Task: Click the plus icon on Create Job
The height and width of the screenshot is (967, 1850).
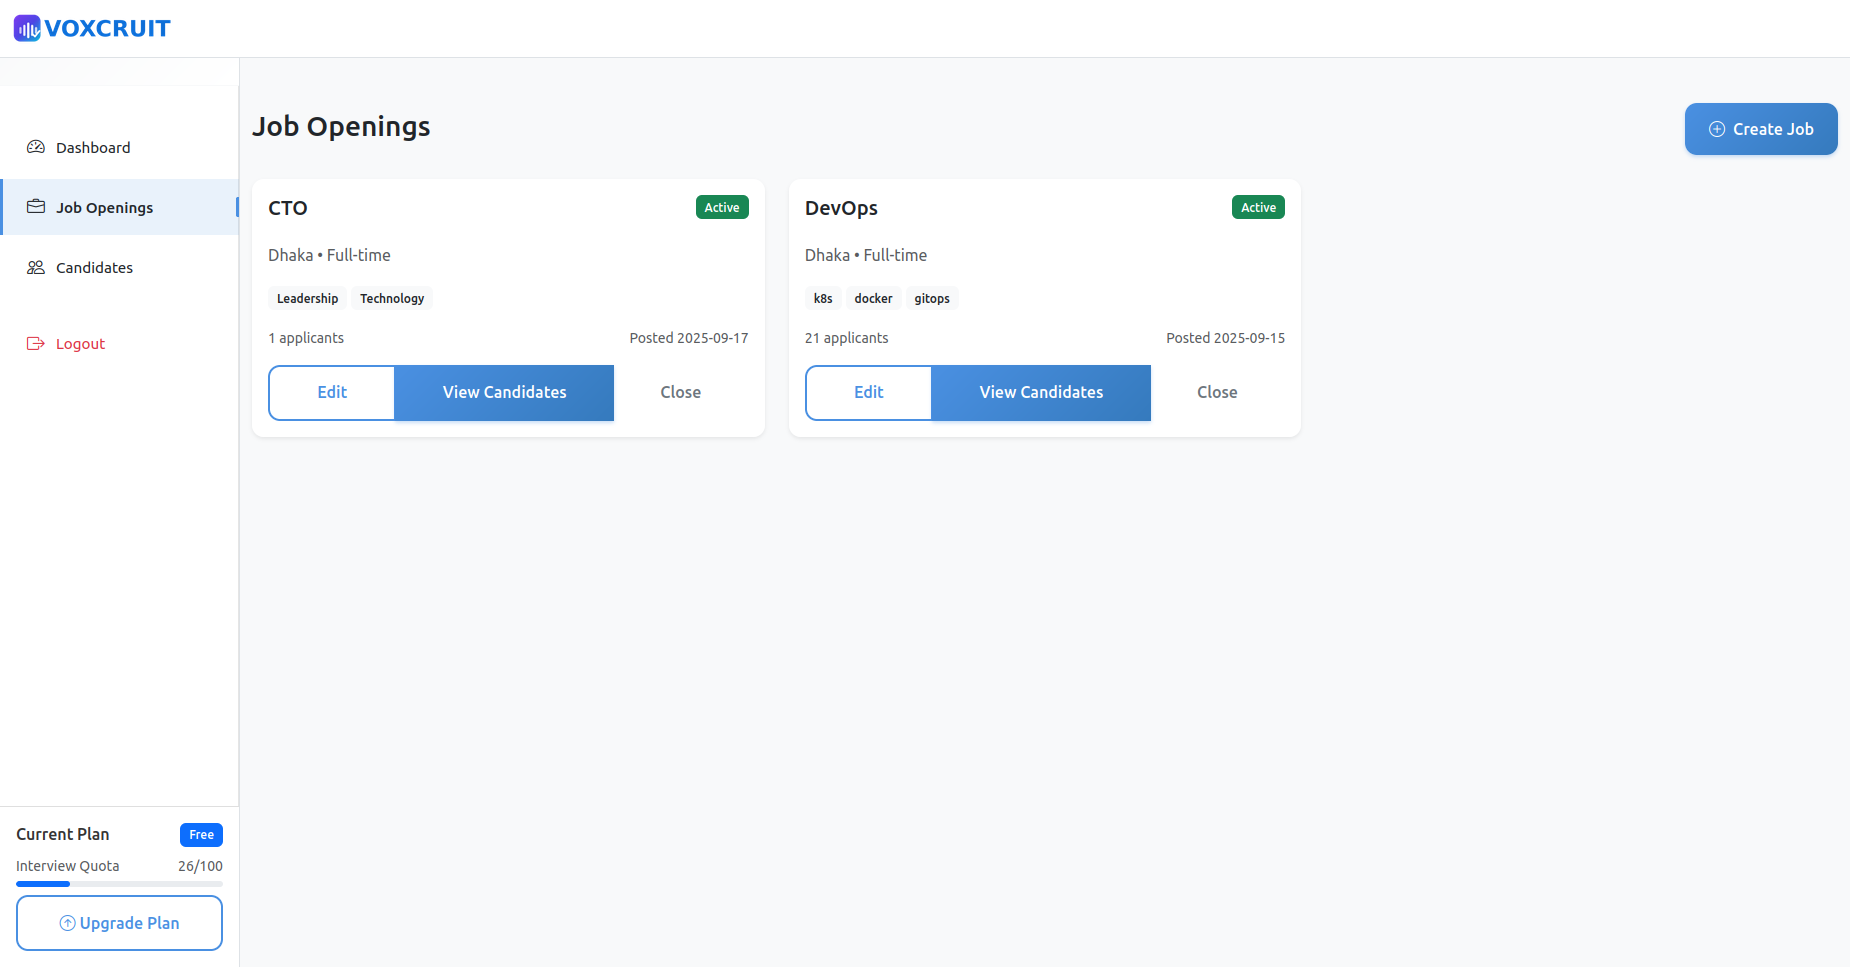Action: coord(1716,129)
